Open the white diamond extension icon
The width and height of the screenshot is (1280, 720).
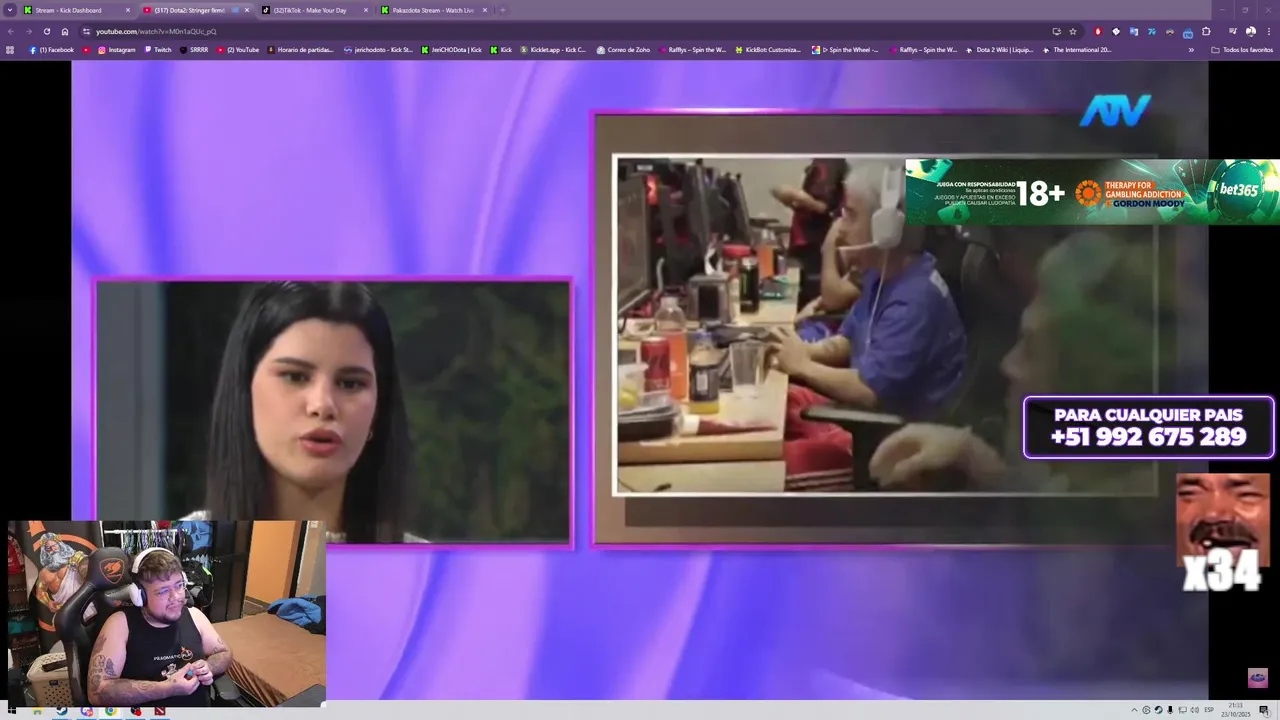pyautogui.click(x=1116, y=31)
